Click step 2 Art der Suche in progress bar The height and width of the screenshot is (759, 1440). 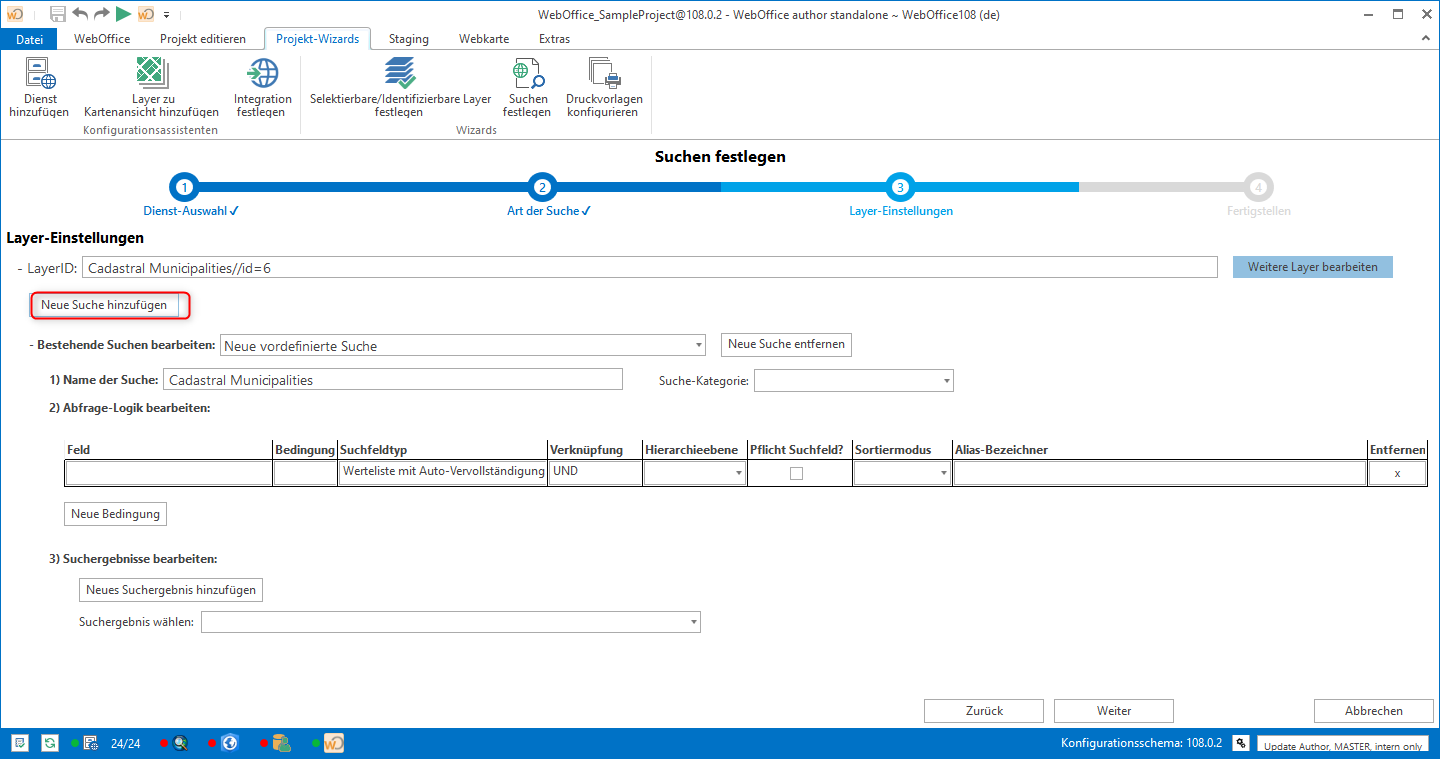[x=542, y=187]
